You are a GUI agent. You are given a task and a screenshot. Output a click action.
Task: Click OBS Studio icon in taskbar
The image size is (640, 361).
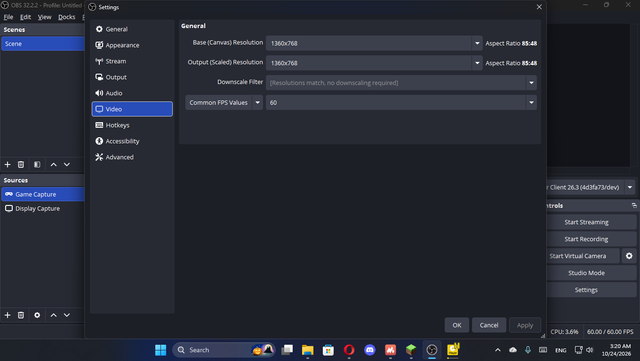point(432,350)
